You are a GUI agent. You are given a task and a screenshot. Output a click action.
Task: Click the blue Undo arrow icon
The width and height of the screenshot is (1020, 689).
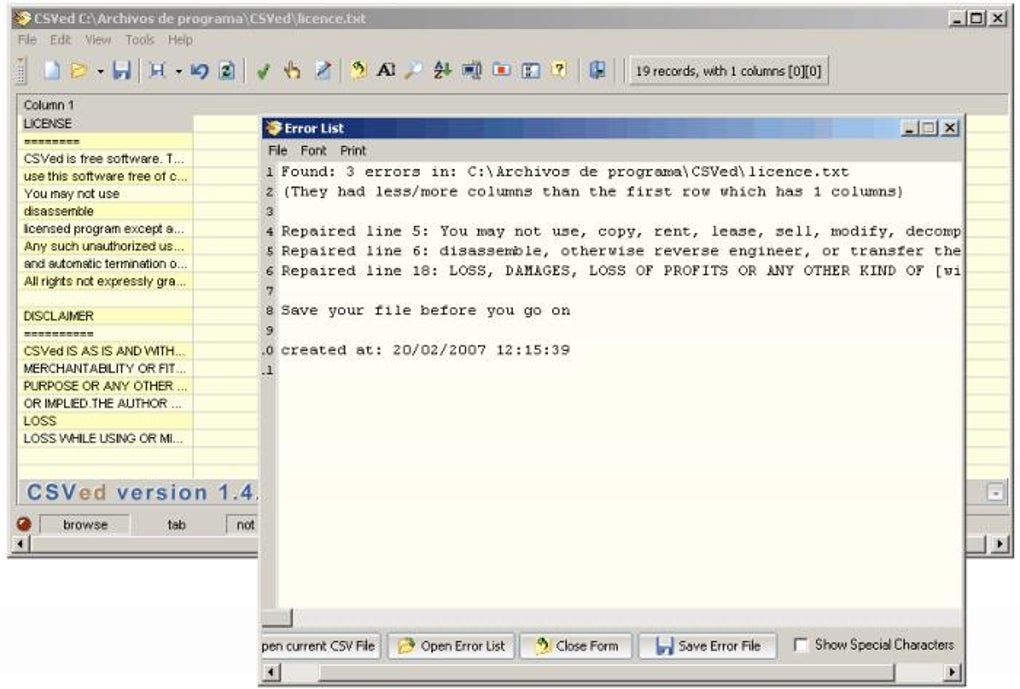click(x=200, y=70)
